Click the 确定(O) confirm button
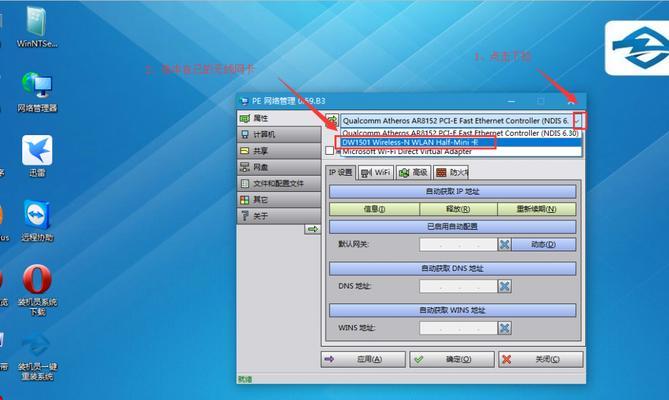This screenshot has width=669, height=400. (452, 359)
